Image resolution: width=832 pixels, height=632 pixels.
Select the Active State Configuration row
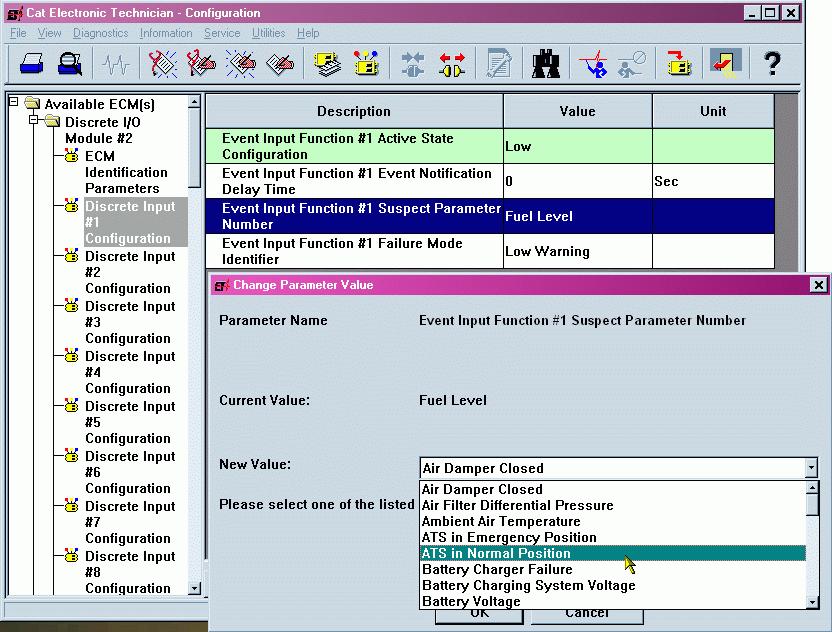coord(490,146)
